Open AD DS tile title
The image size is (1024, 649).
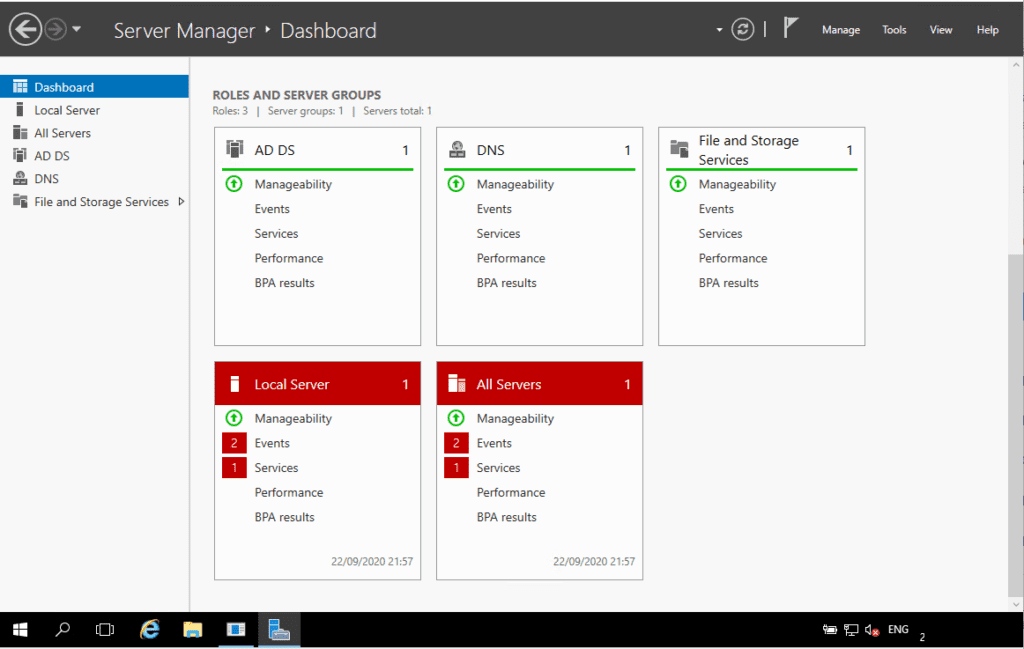[x=274, y=150]
